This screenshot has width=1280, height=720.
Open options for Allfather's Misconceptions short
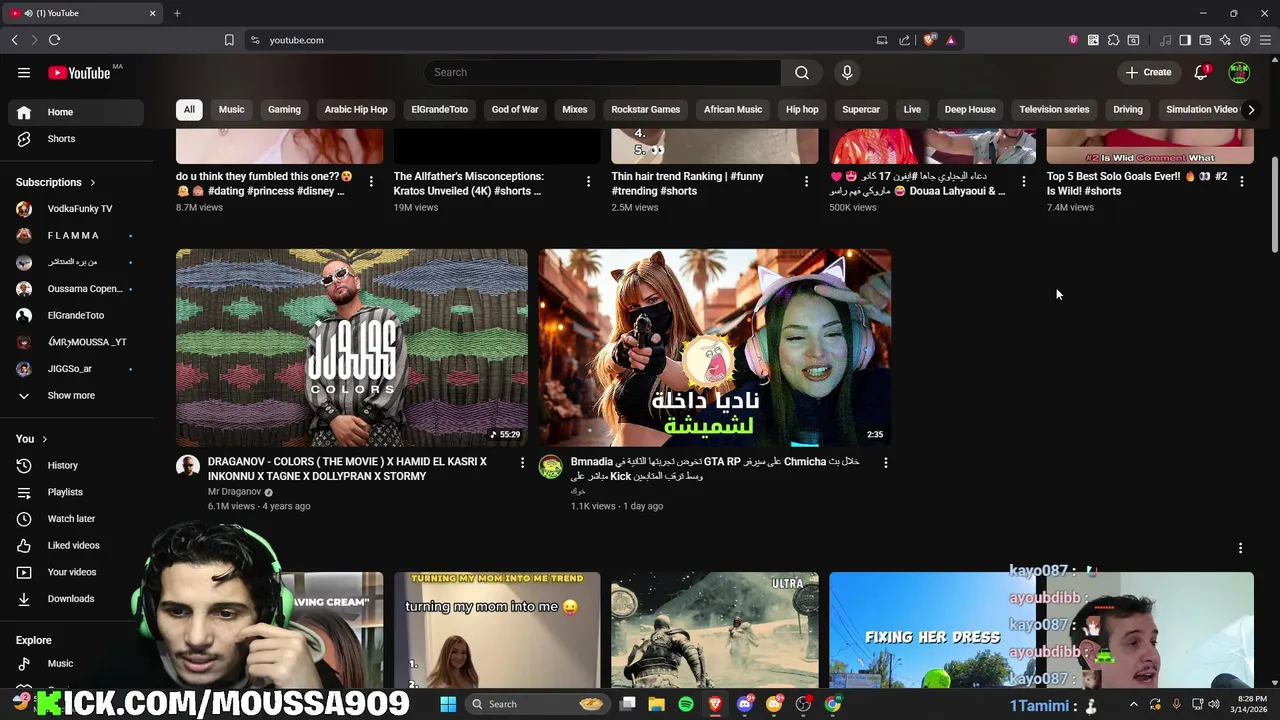pos(588,181)
